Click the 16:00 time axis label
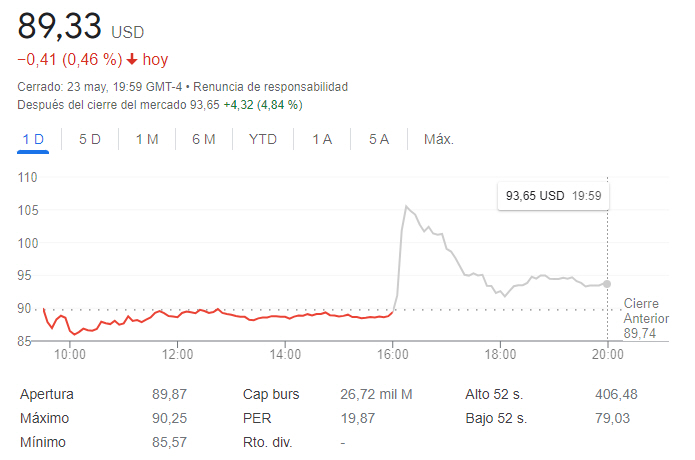Viewport: 695px width, 460px height. tap(393, 353)
